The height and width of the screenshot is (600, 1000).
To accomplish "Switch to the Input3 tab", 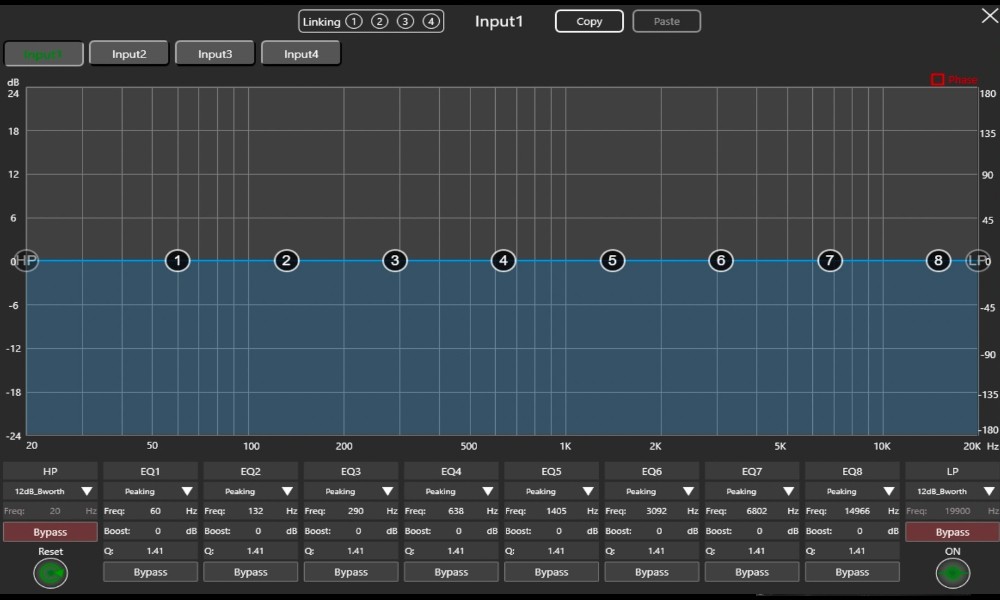I will click(x=215, y=54).
